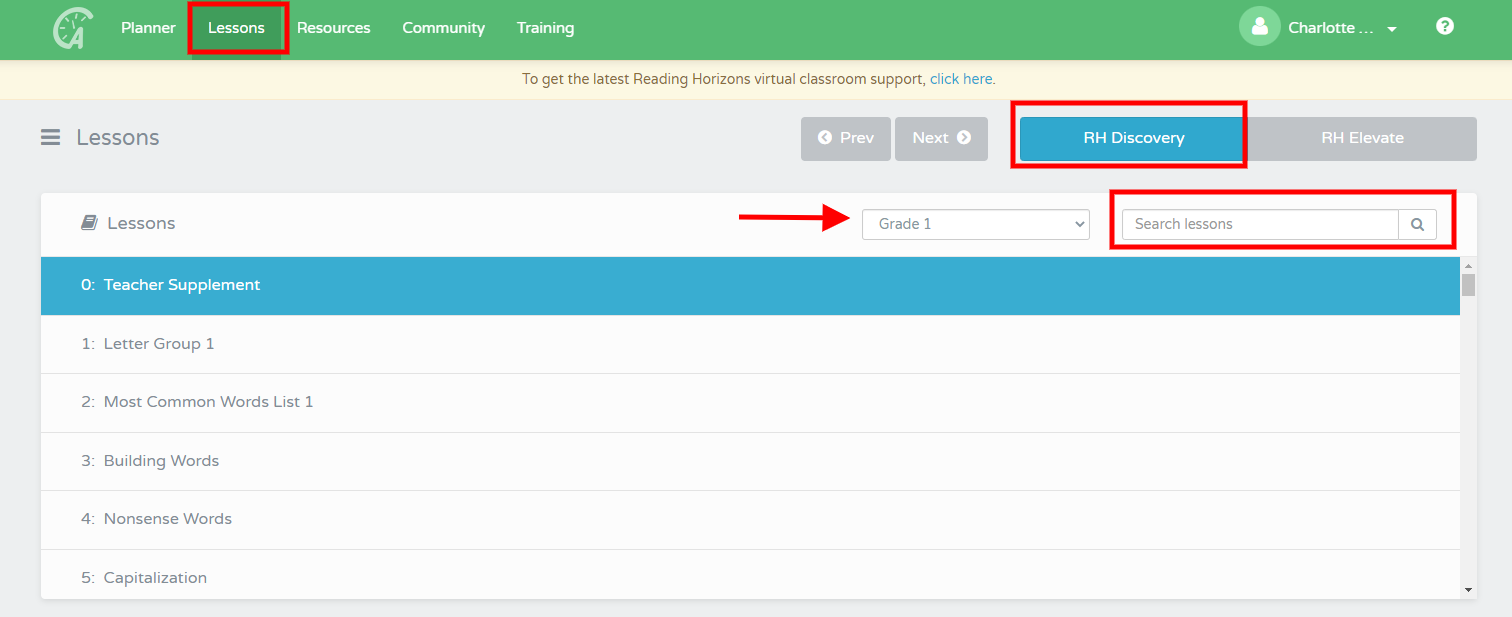
Task: Toggle the hamburger menu beside Lessons heading
Action: (x=50, y=137)
